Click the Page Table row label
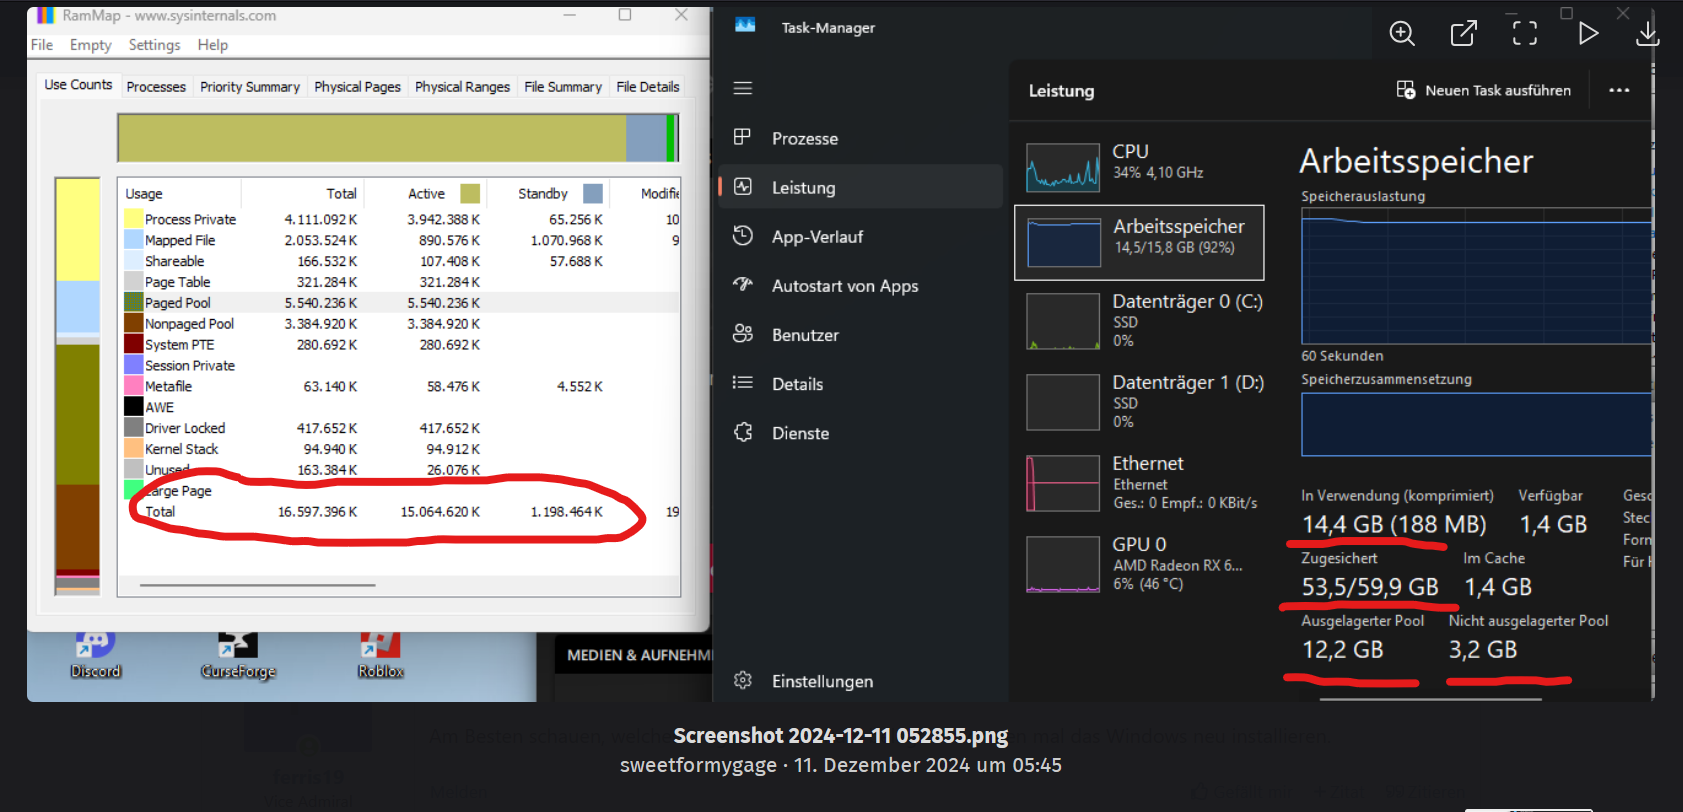This screenshot has width=1683, height=812. (x=177, y=282)
